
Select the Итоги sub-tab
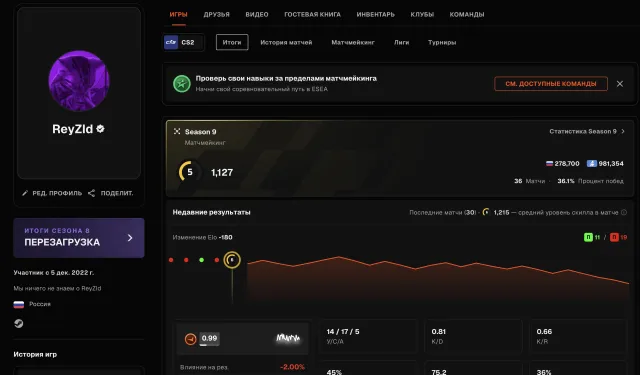pyautogui.click(x=232, y=42)
